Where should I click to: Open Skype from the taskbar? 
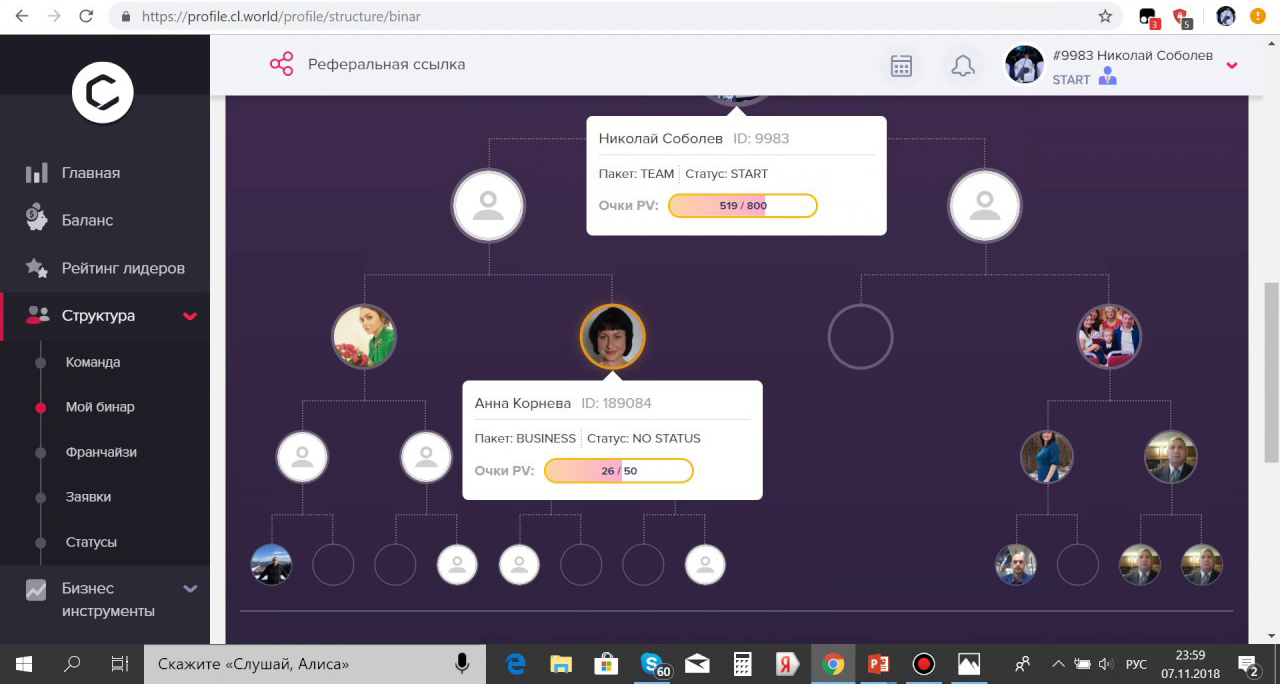654,663
